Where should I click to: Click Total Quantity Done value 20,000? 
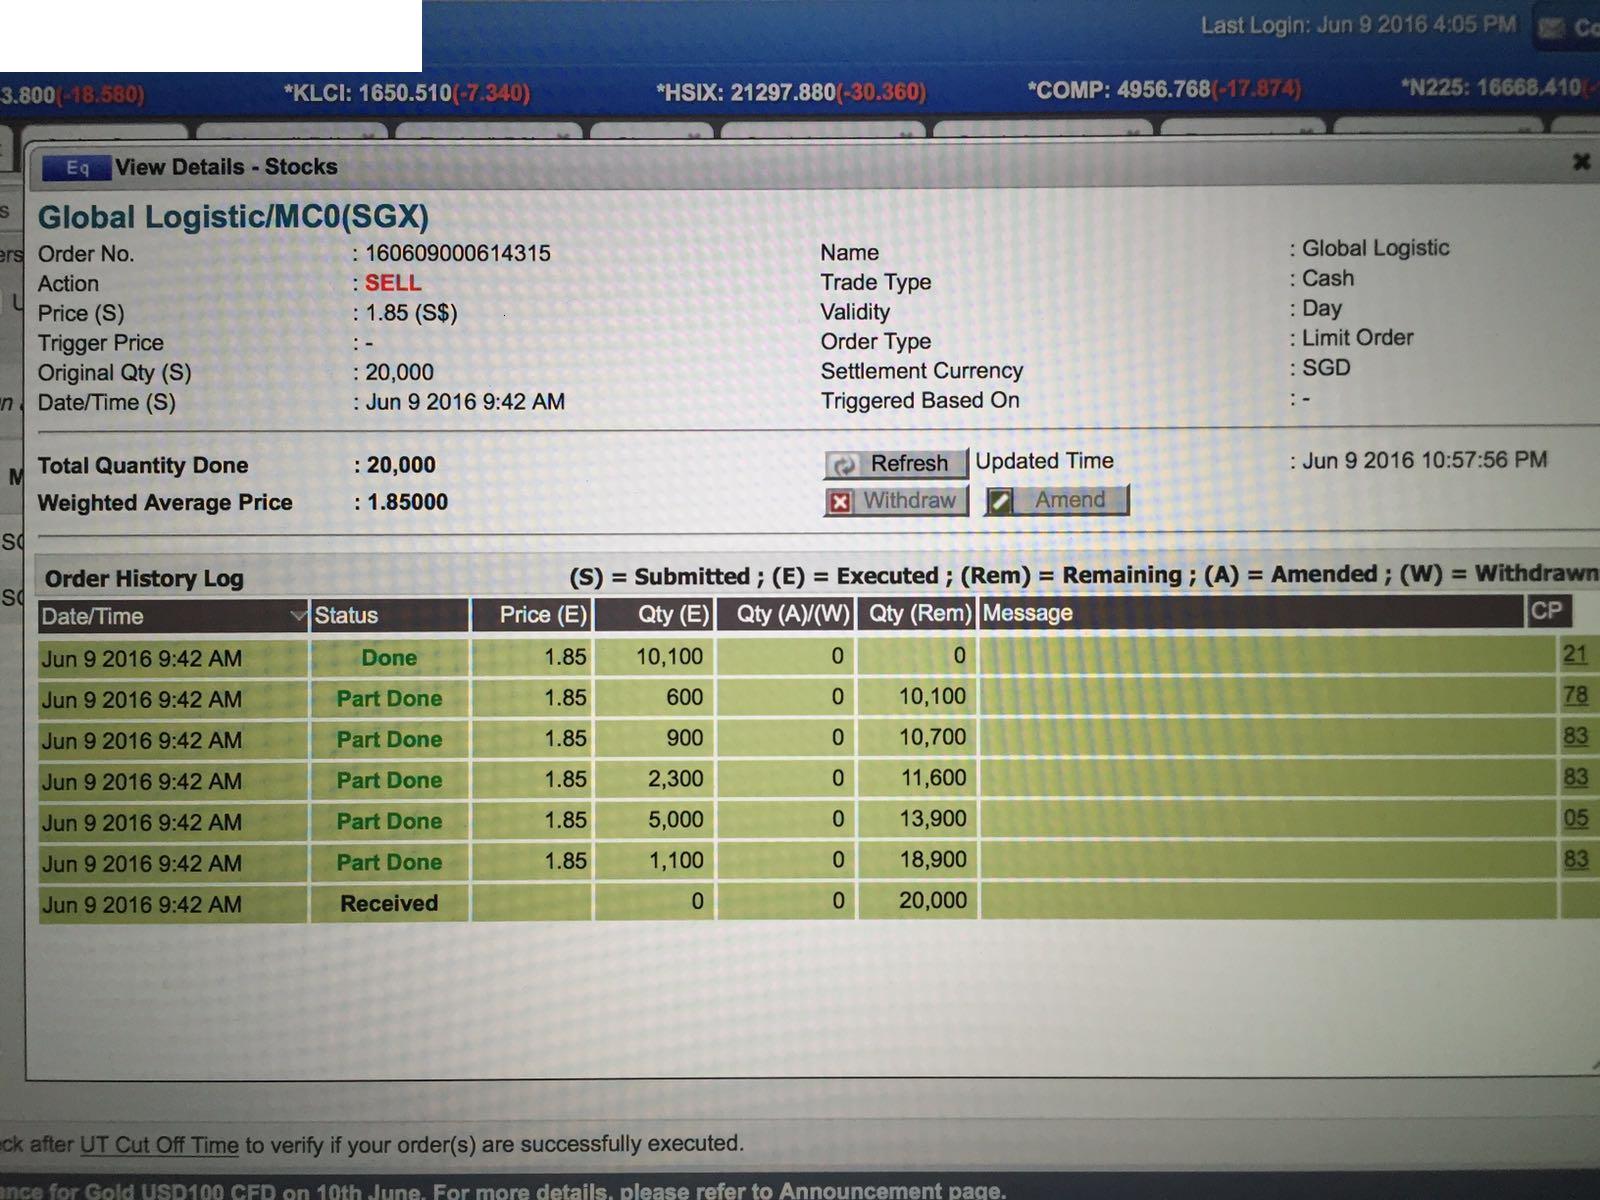point(401,465)
